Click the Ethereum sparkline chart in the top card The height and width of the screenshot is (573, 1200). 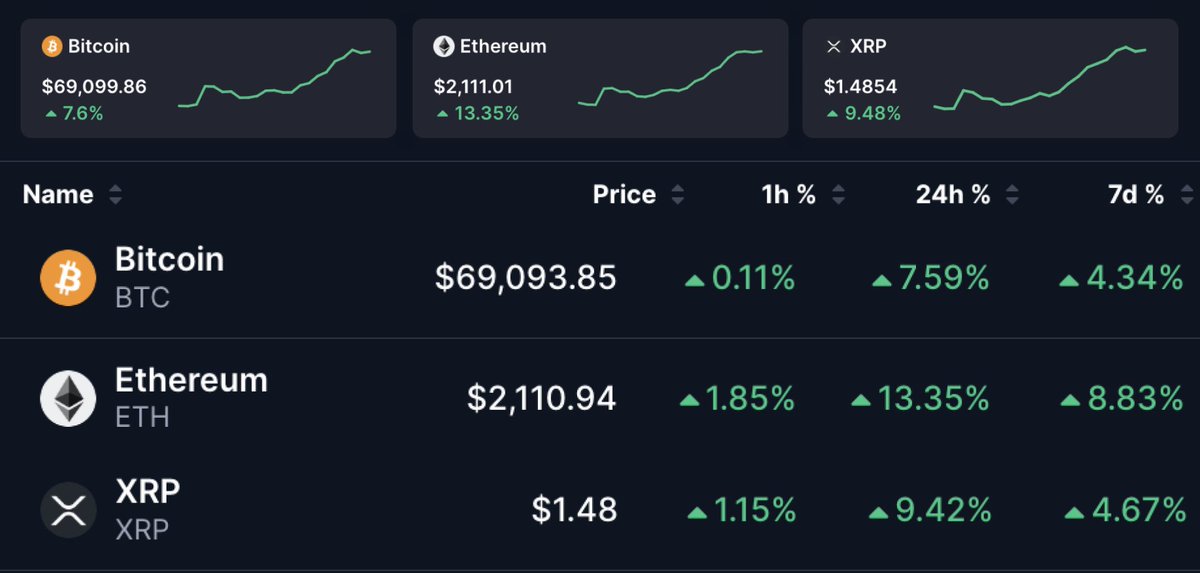click(670, 78)
